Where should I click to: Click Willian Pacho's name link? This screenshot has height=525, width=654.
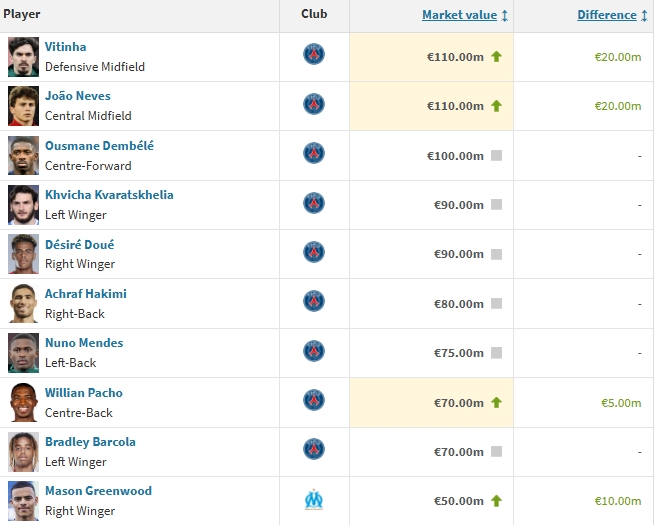point(84,393)
